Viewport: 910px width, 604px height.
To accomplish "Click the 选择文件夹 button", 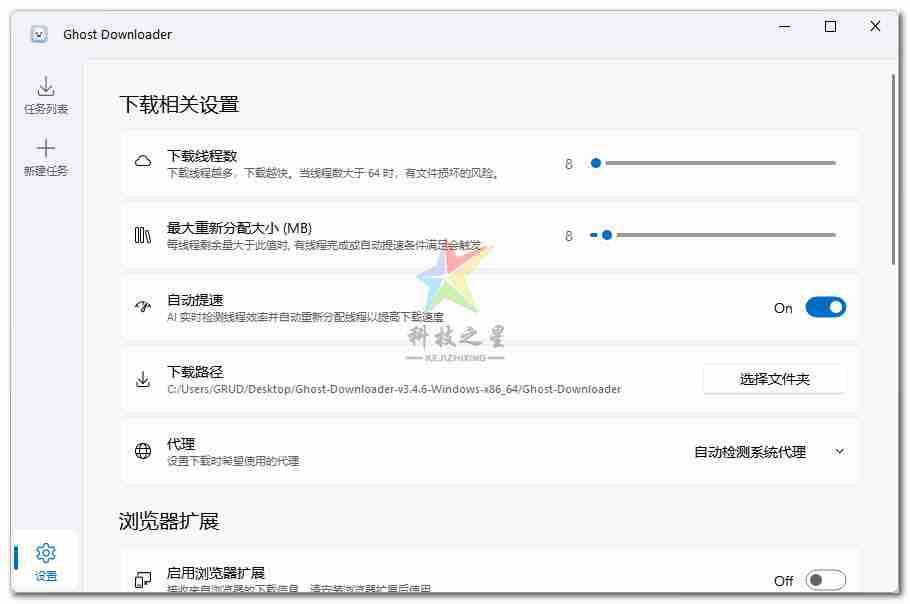I will (774, 379).
